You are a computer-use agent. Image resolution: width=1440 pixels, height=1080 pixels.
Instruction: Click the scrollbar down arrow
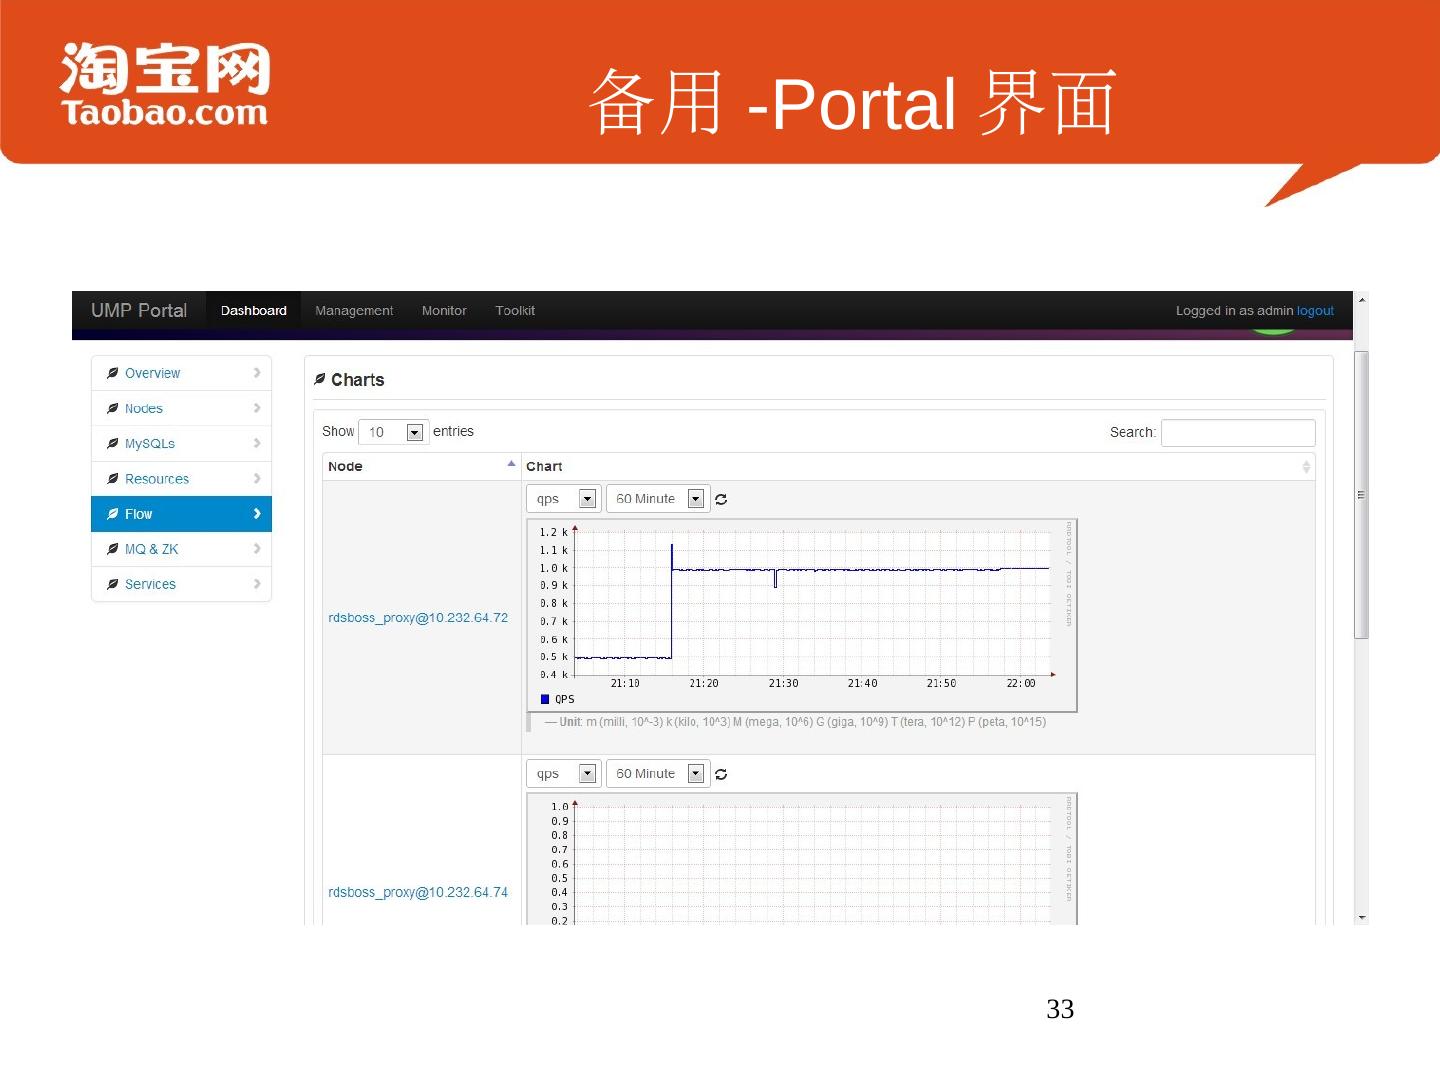[x=1361, y=917]
